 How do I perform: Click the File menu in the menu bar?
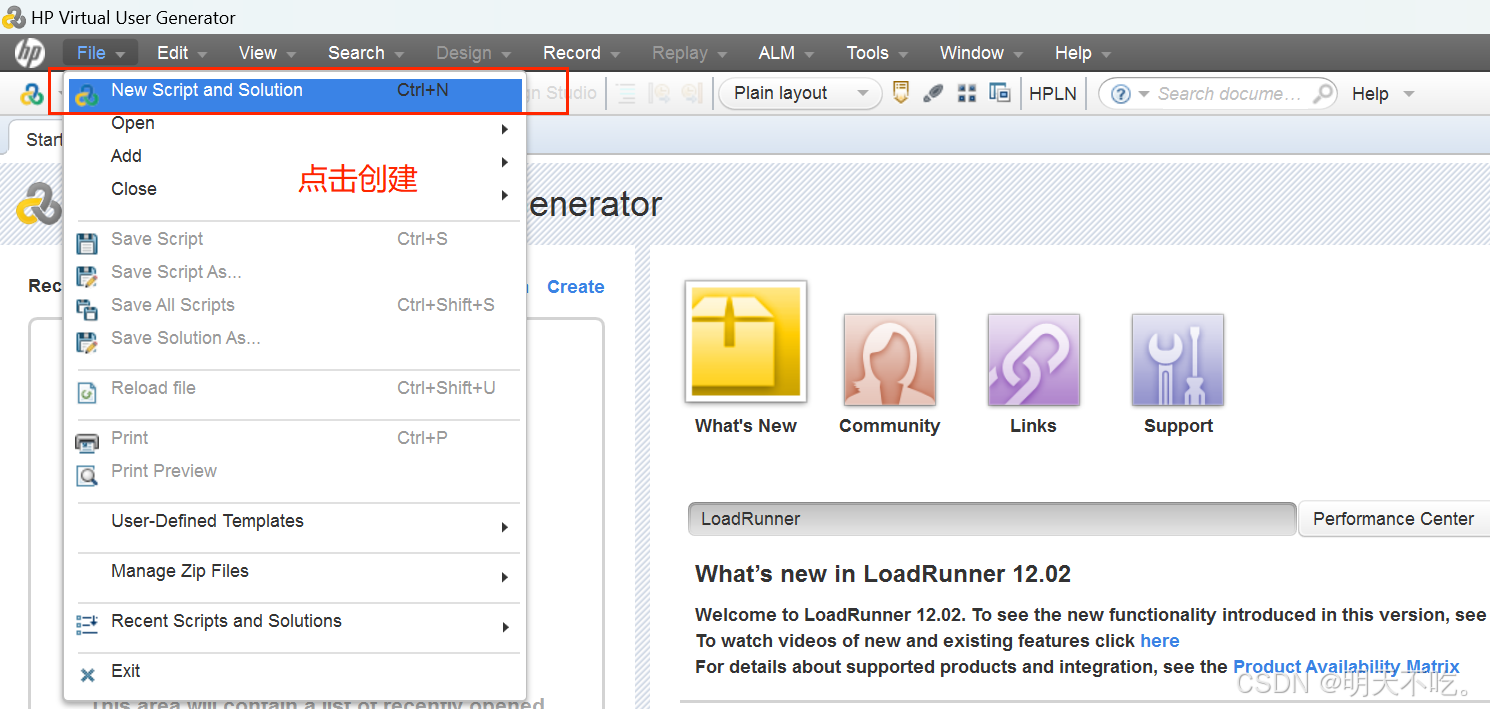click(100, 53)
